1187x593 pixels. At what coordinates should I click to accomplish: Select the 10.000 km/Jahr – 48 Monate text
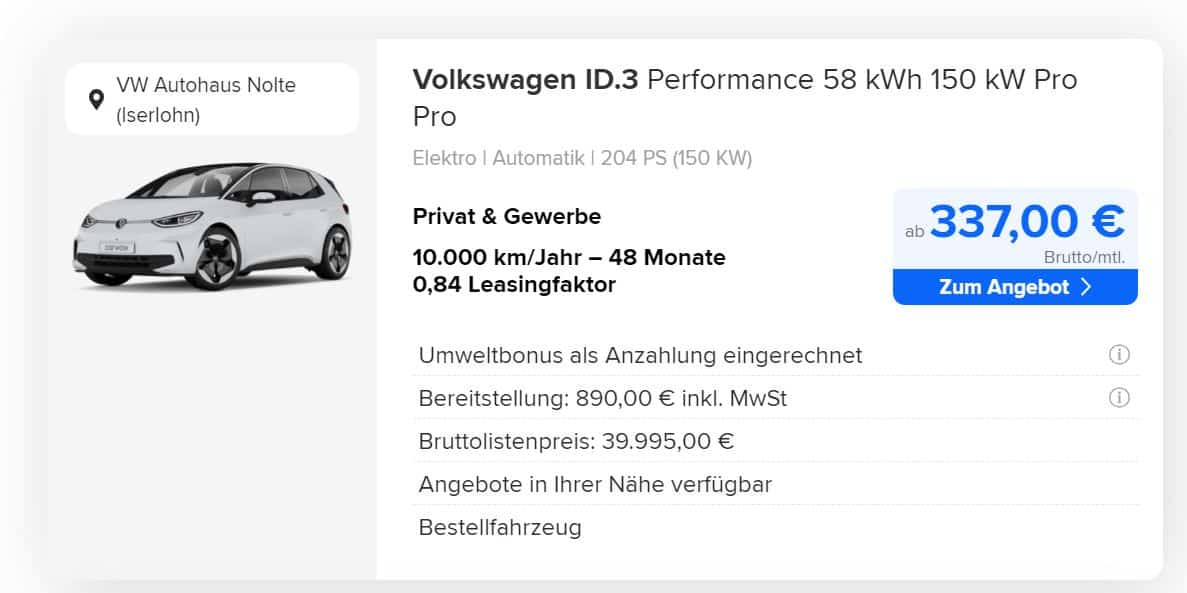569,257
